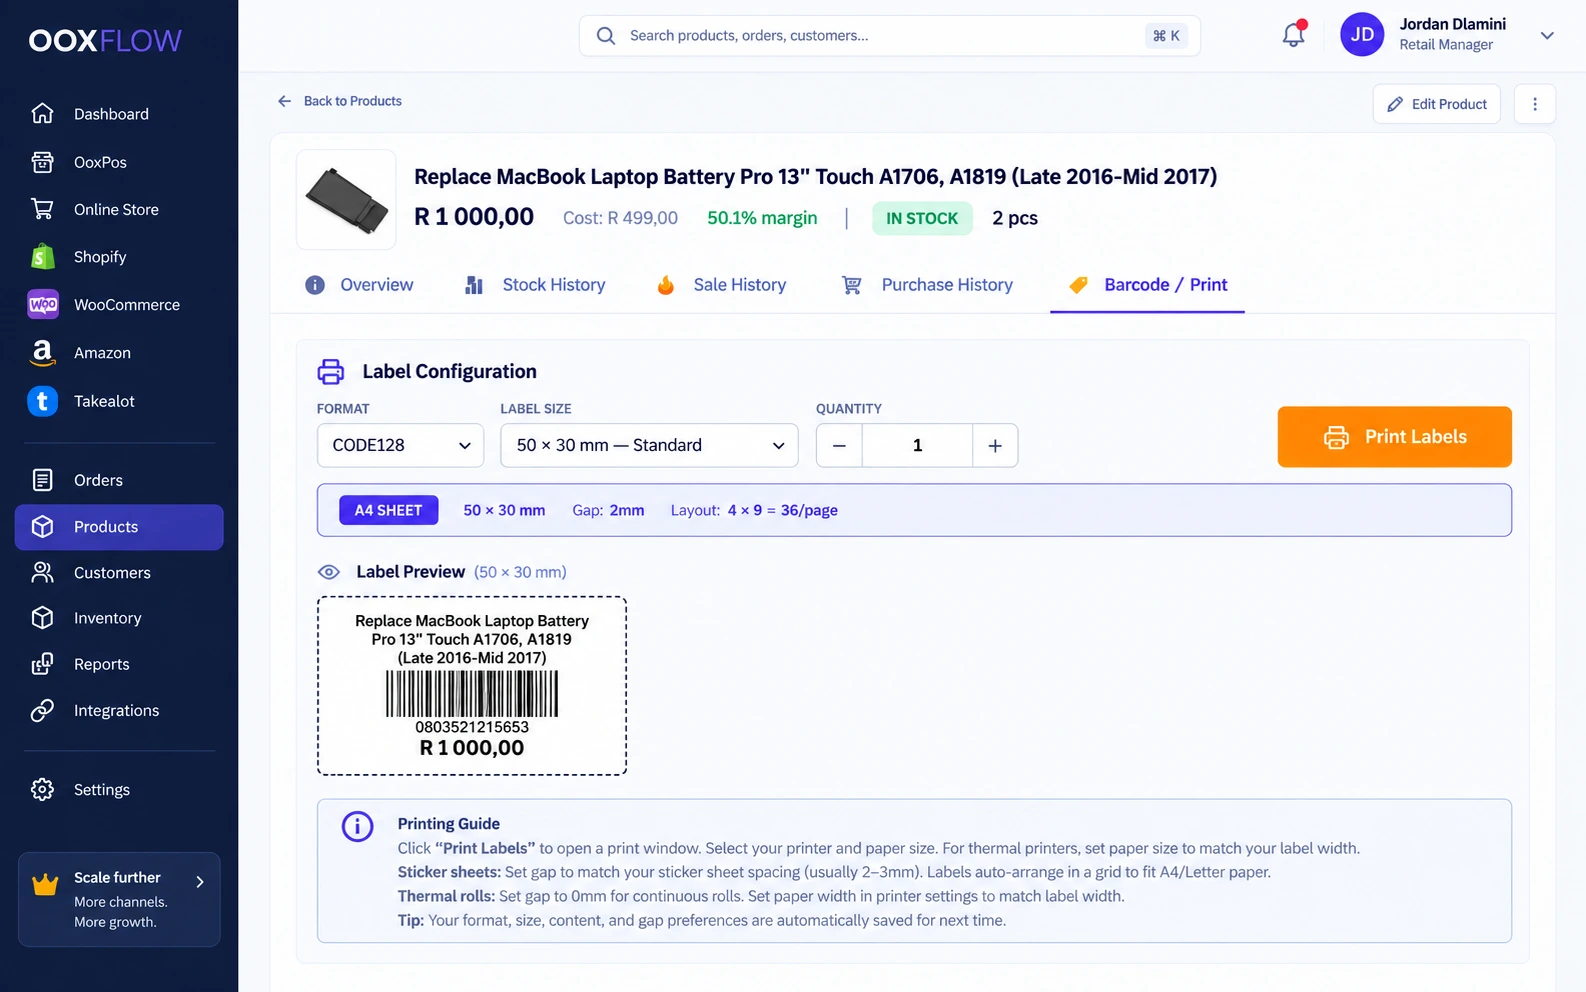This screenshot has height=992, width=1586.
Task: Open Products in the sidebar
Action: 119,527
